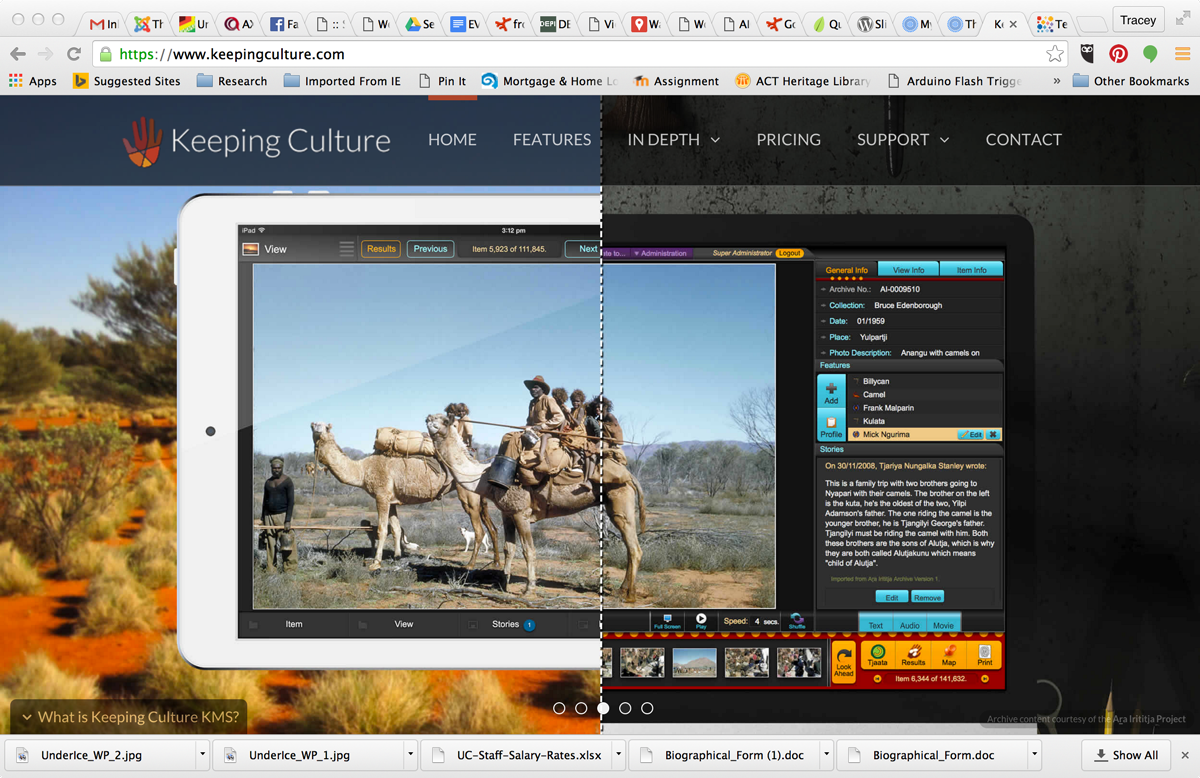Image resolution: width=1200 pixels, height=778 pixels.
Task: Go to the PRICING page
Action: point(788,140)
